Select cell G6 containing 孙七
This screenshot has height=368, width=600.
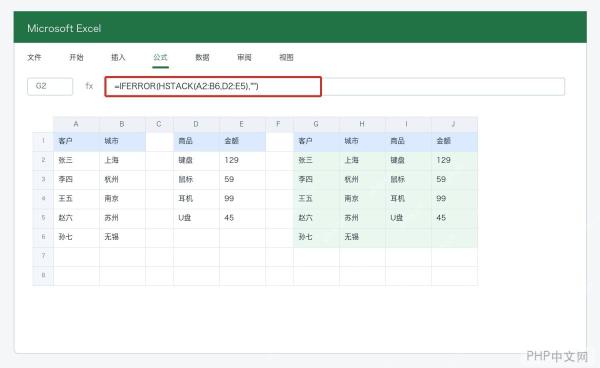point(316,237)
